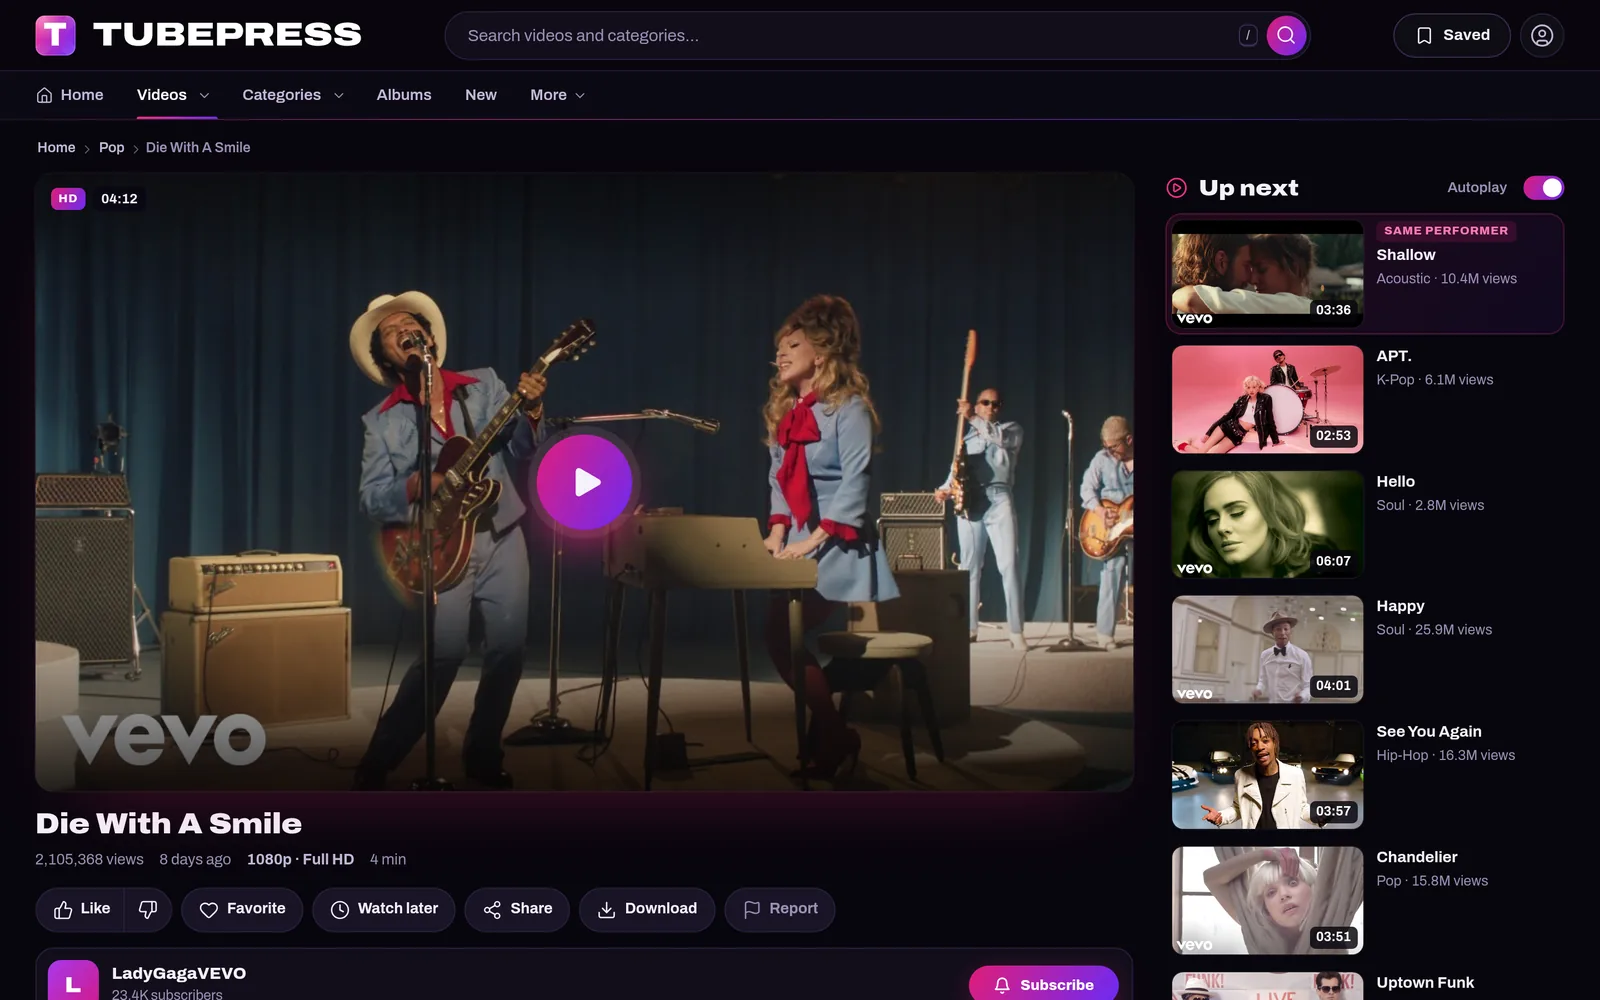Click the Pop breadcrumb link
Screen dimensions: 1600x1000
[x=111, y=148]
